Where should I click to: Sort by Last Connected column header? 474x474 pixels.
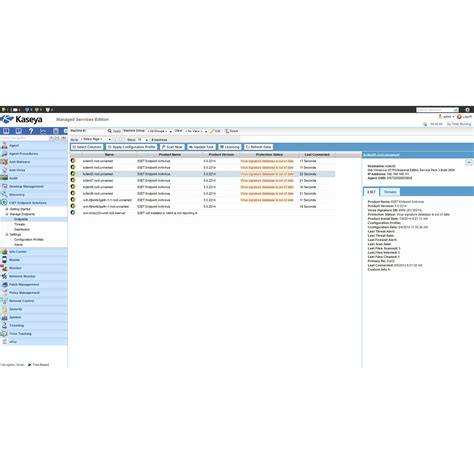[317, 155]
